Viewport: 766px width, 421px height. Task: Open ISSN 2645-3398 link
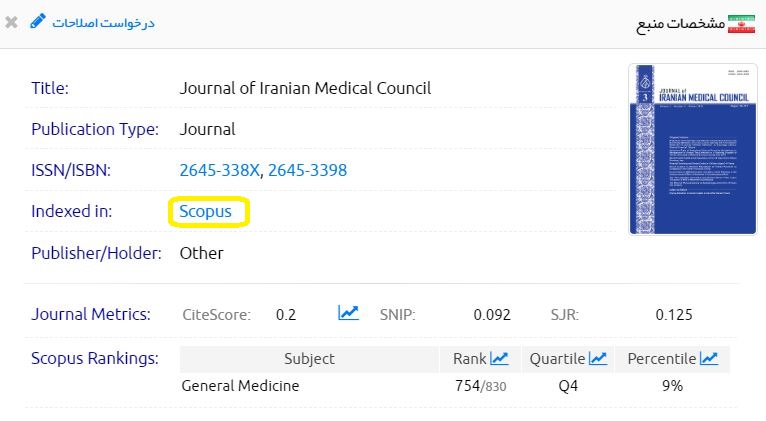point(307,170)
